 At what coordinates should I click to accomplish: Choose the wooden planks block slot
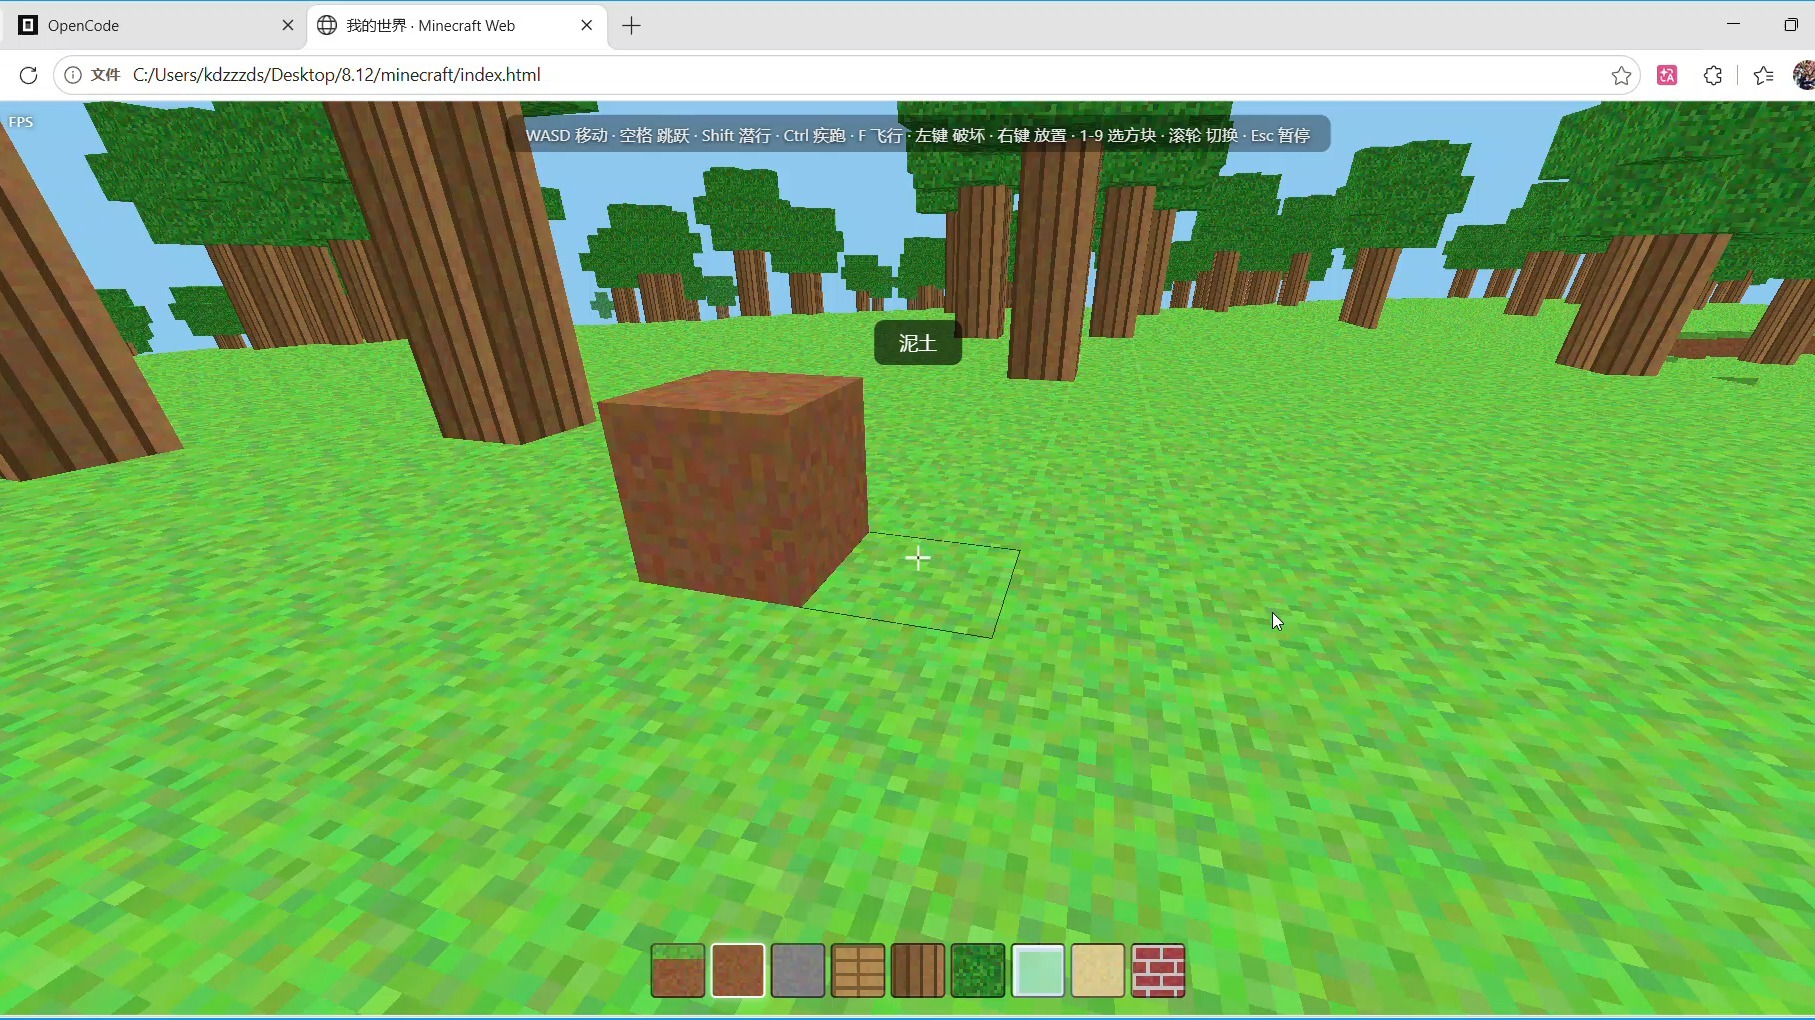[858, 970]
